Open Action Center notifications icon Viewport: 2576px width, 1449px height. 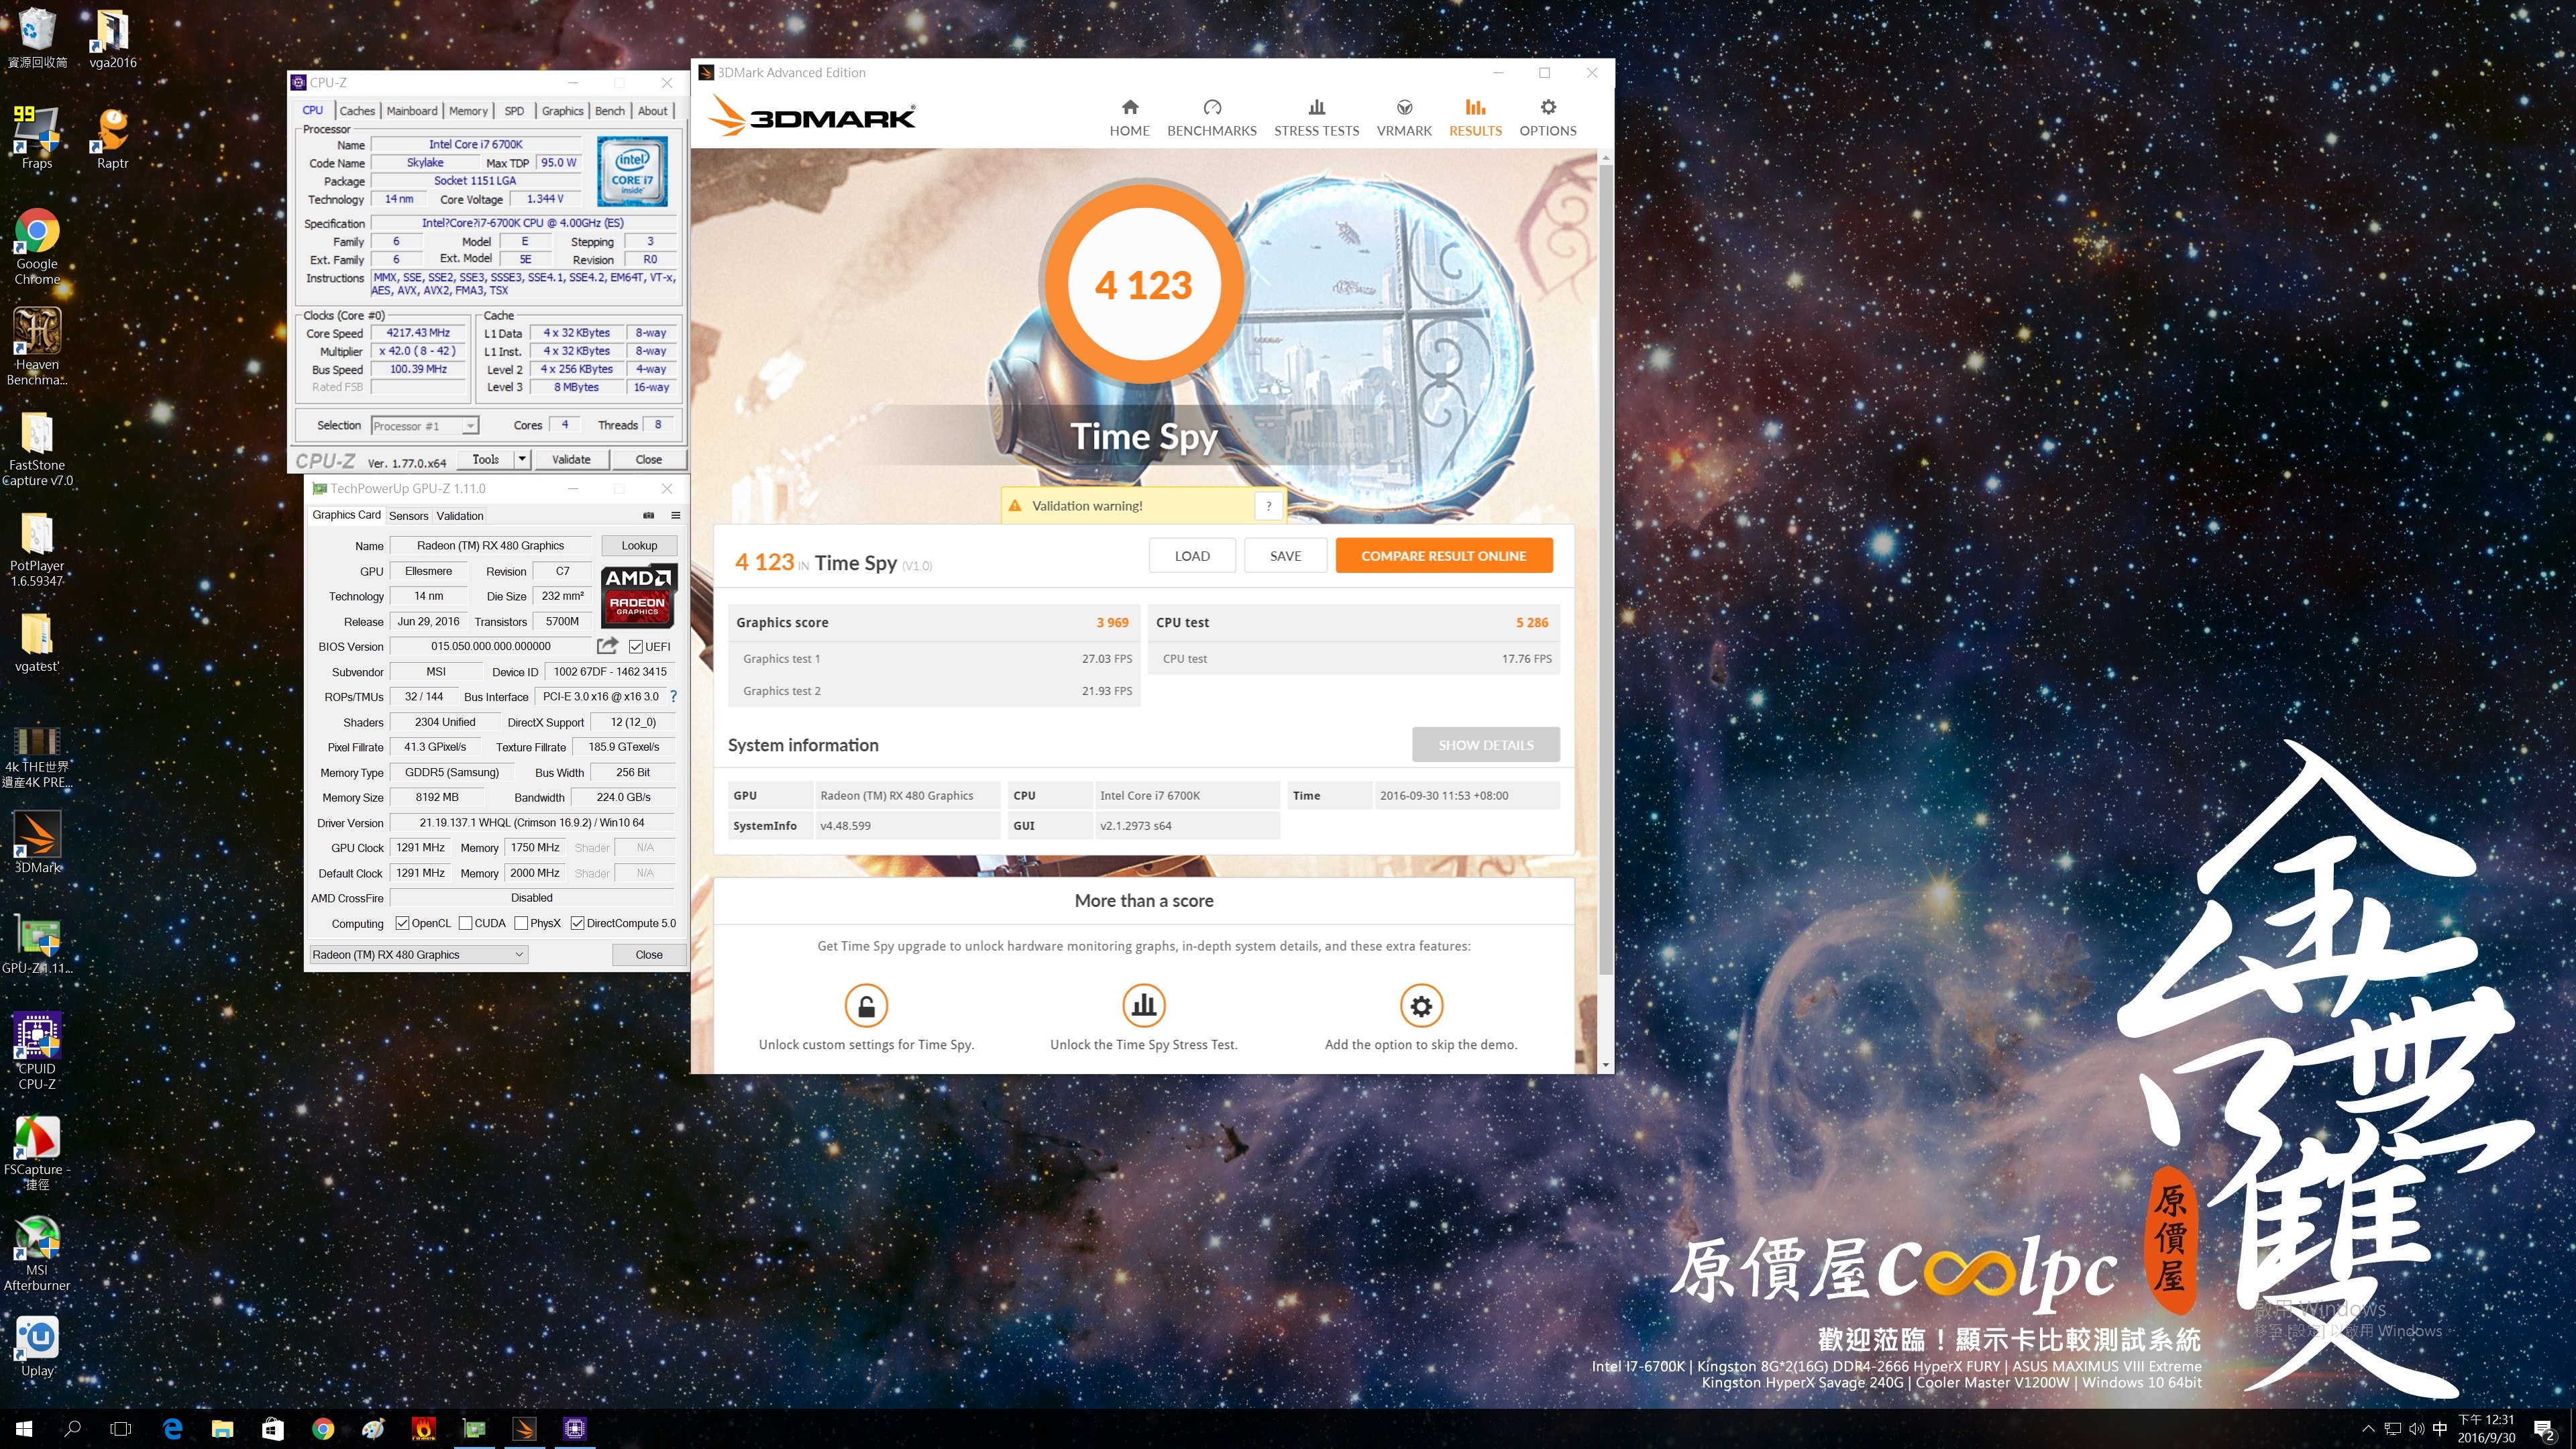coord(2545,1430)
